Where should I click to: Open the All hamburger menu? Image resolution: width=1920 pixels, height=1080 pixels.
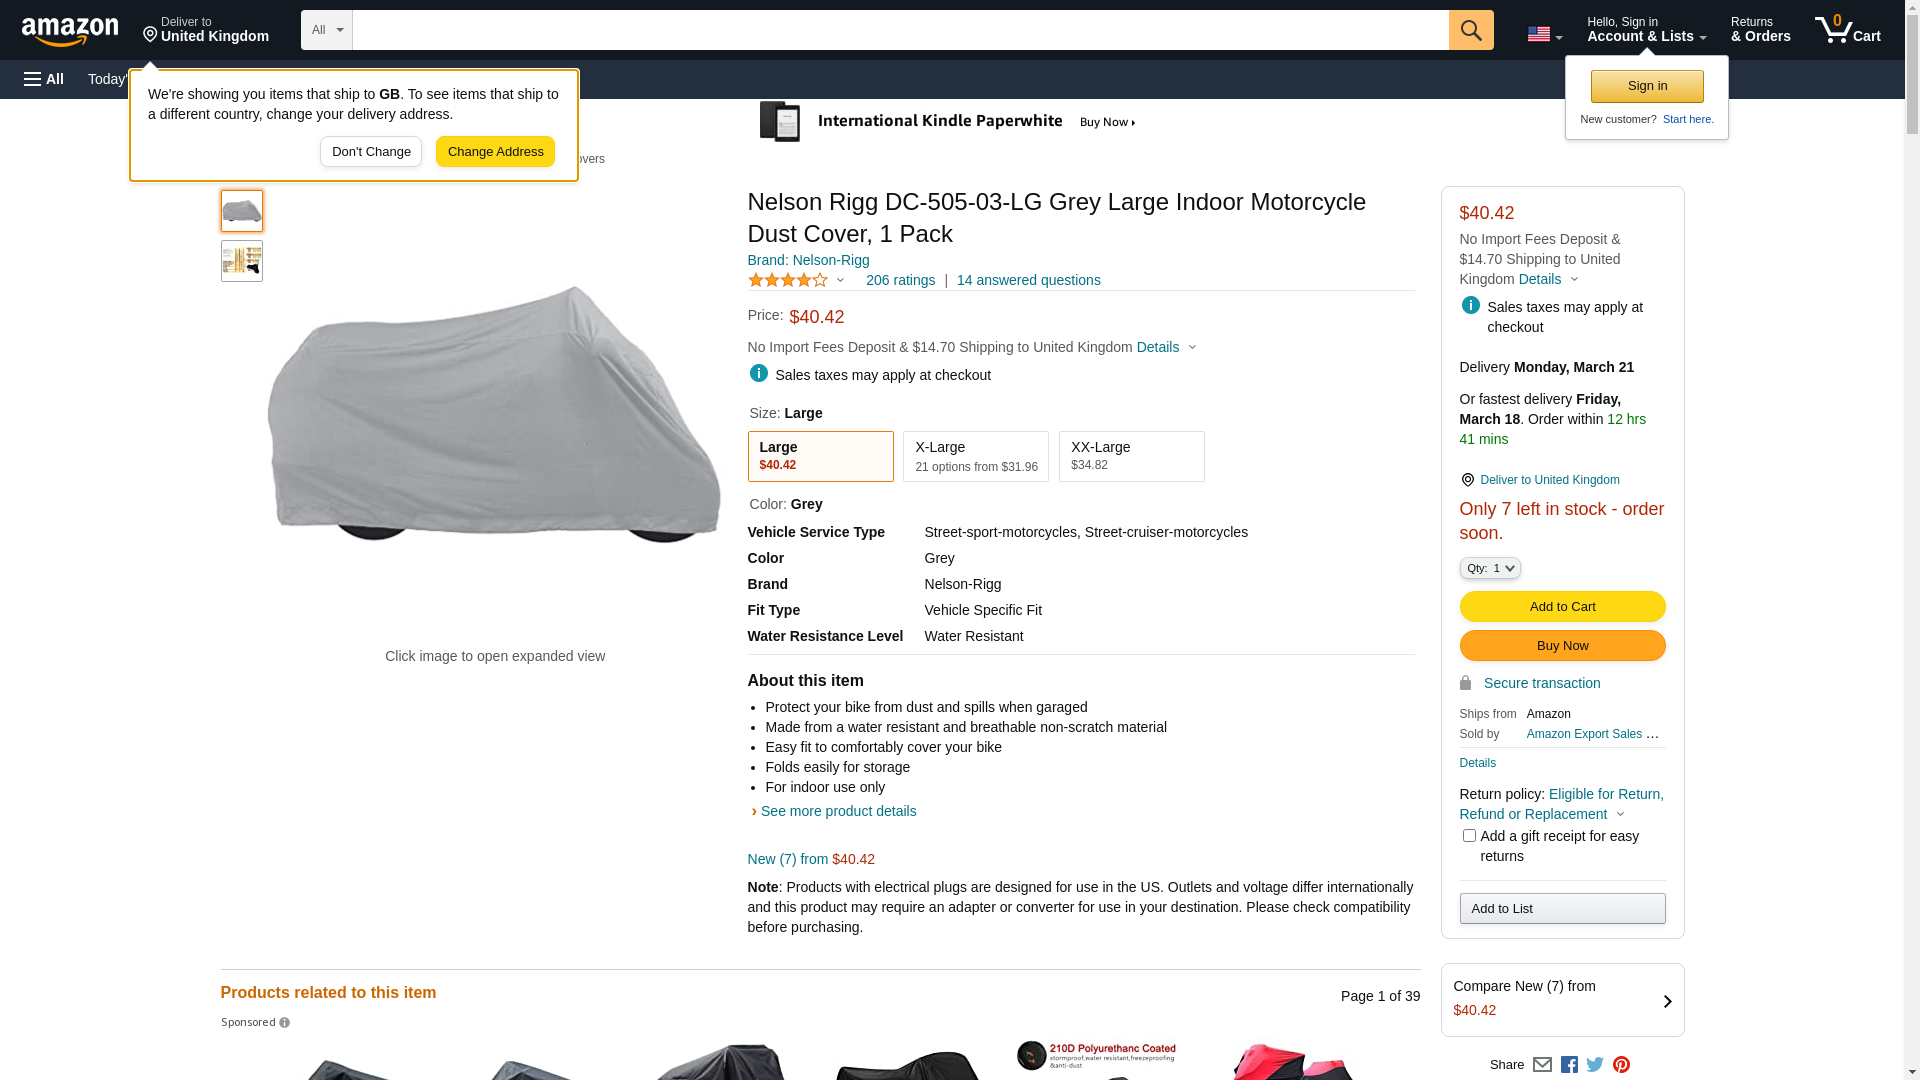44,79
